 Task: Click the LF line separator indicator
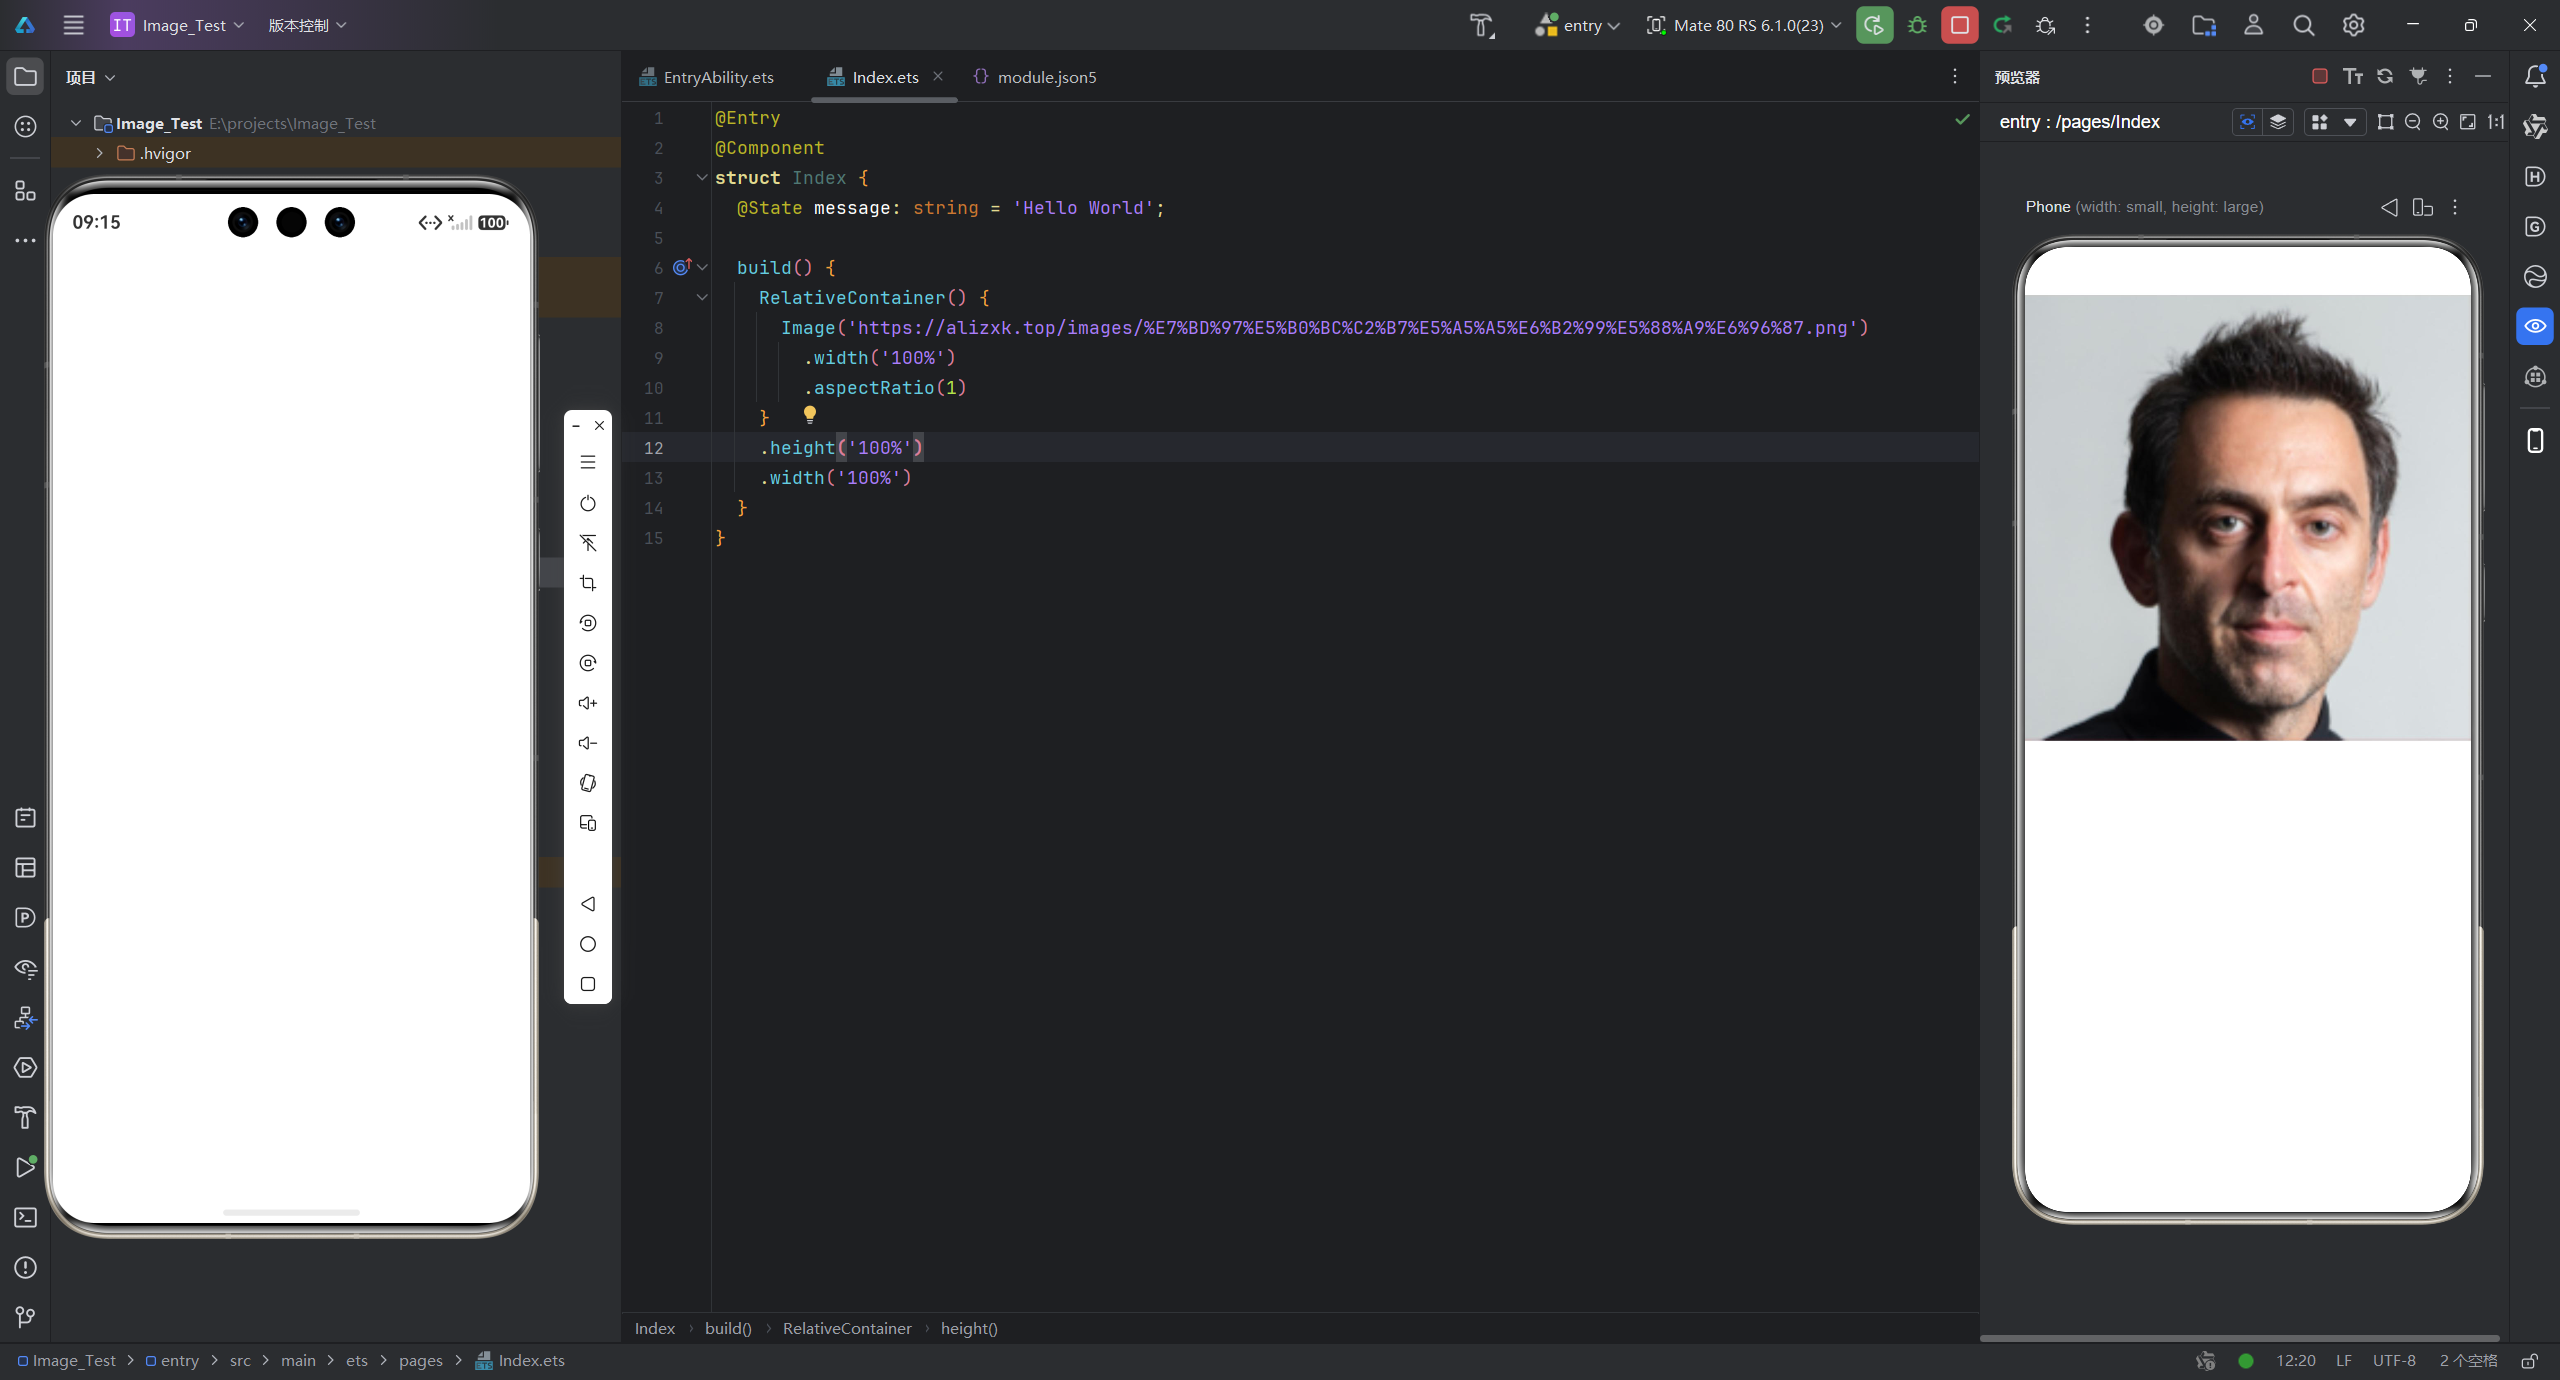(x=2343, y=1360)
